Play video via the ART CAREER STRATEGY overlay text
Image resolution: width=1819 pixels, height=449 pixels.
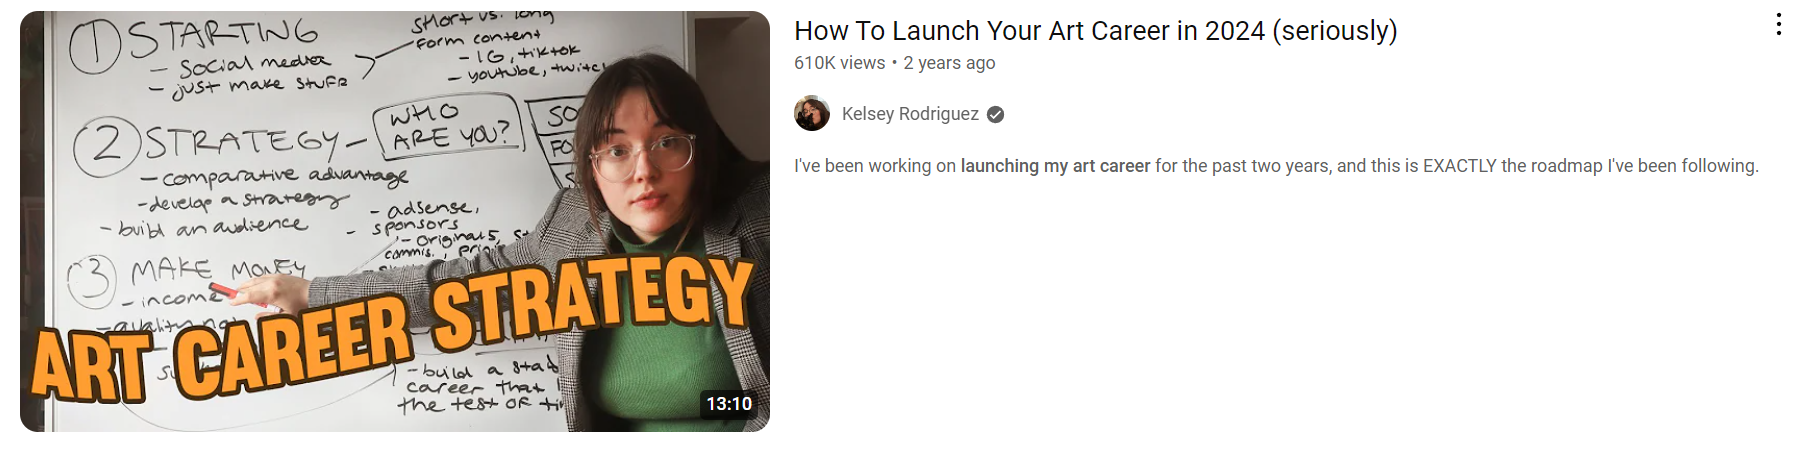click(392, 327)
